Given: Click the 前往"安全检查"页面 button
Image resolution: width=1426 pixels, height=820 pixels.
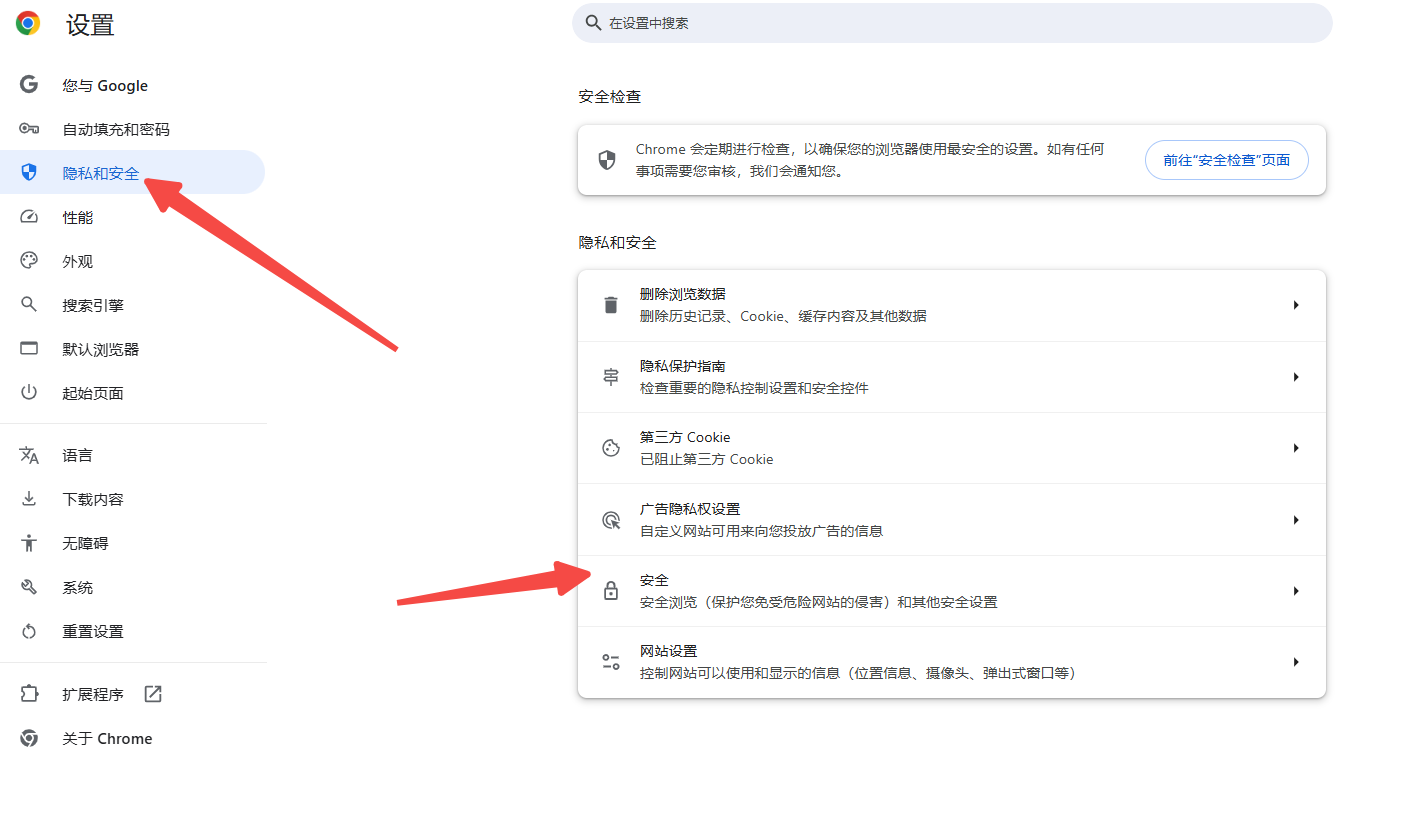Looking at the screenshot, I should [1226, 160].
